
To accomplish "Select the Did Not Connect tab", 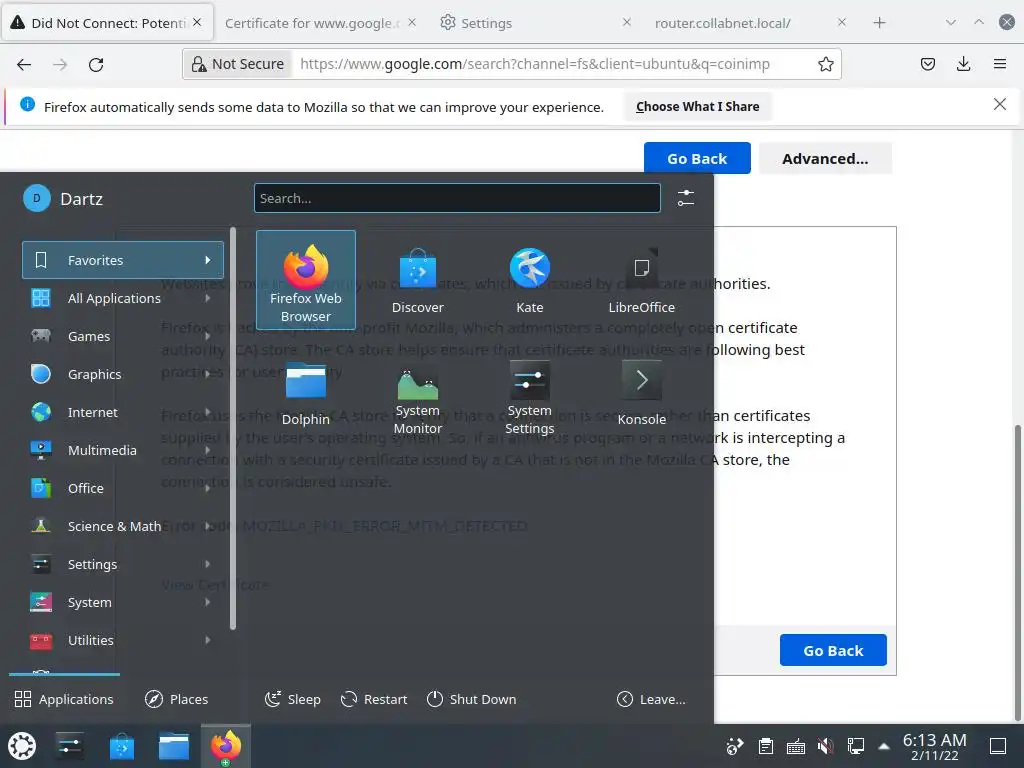I will coord(107,23).
